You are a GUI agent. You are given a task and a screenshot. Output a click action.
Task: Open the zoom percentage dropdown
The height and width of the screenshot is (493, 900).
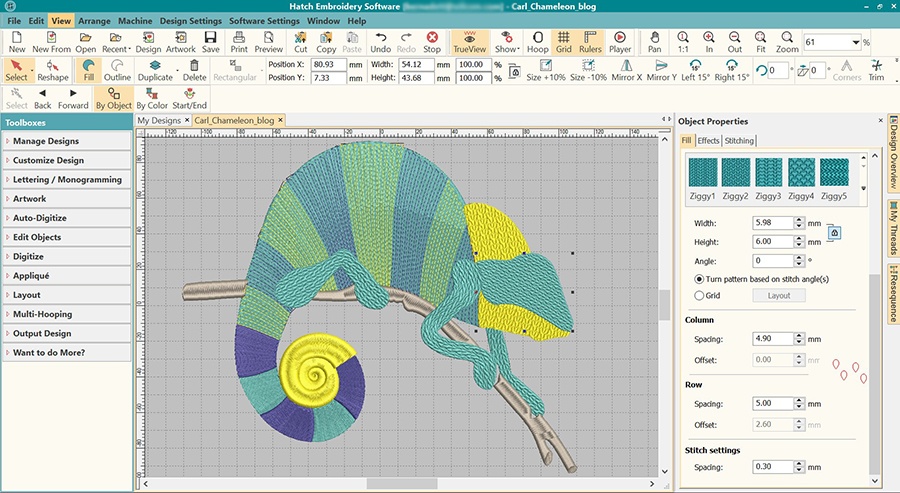point(855,43)
